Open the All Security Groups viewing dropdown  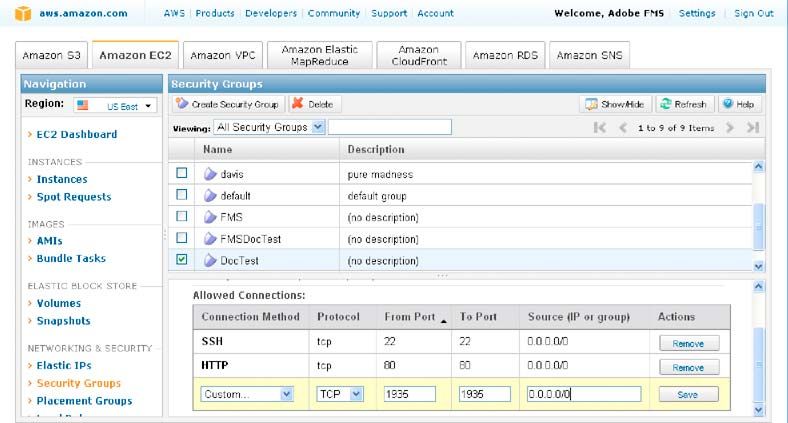pos(269,127)
